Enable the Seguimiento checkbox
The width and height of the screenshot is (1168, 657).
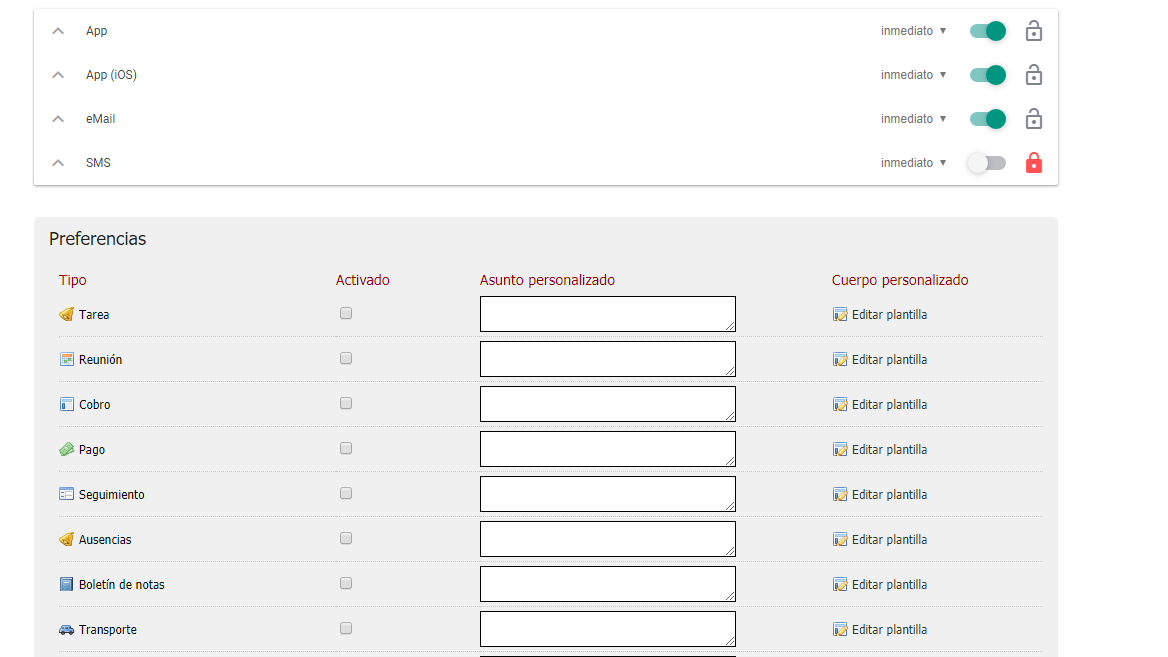click(346, 493)
